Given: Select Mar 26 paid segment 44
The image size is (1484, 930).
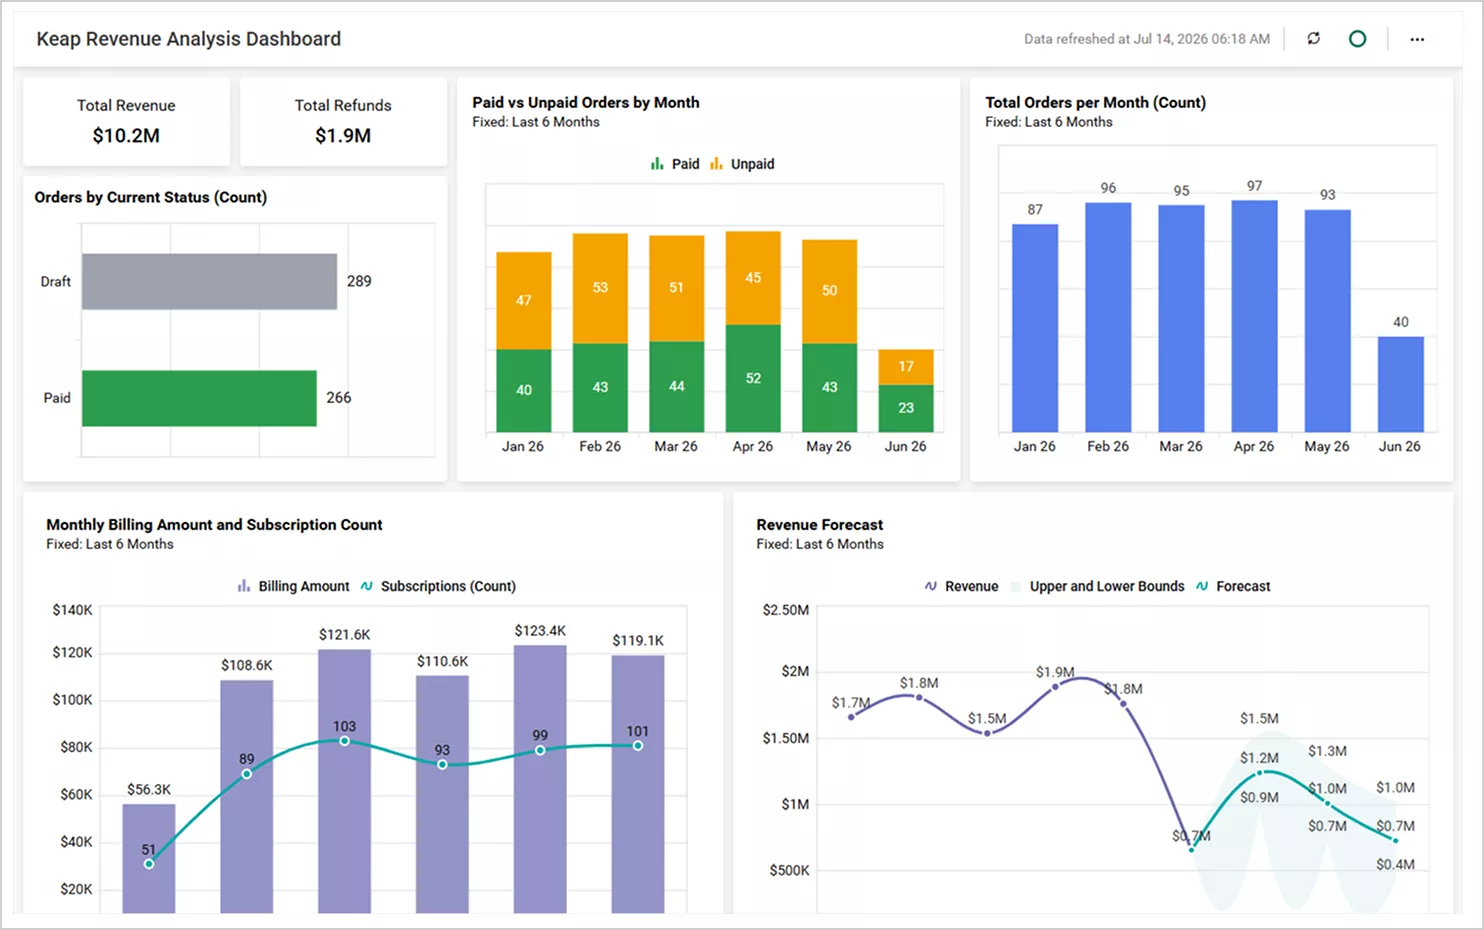Looking at the screenshot, I should 677,386.
